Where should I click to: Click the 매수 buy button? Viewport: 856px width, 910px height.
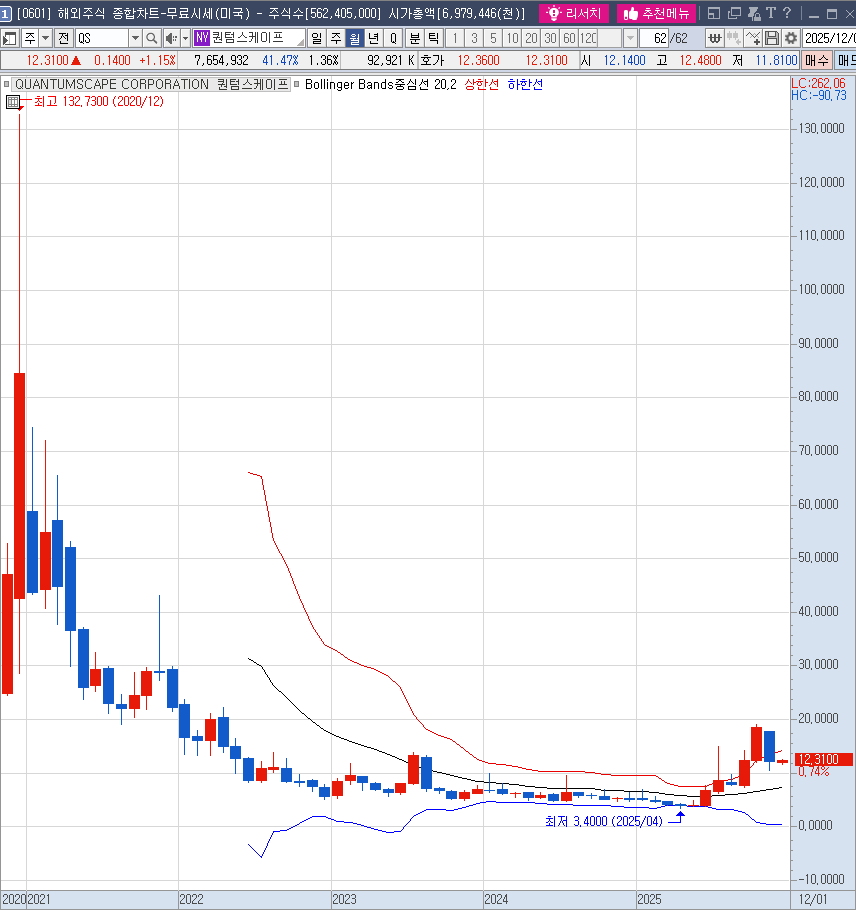(x=816, y=60)
